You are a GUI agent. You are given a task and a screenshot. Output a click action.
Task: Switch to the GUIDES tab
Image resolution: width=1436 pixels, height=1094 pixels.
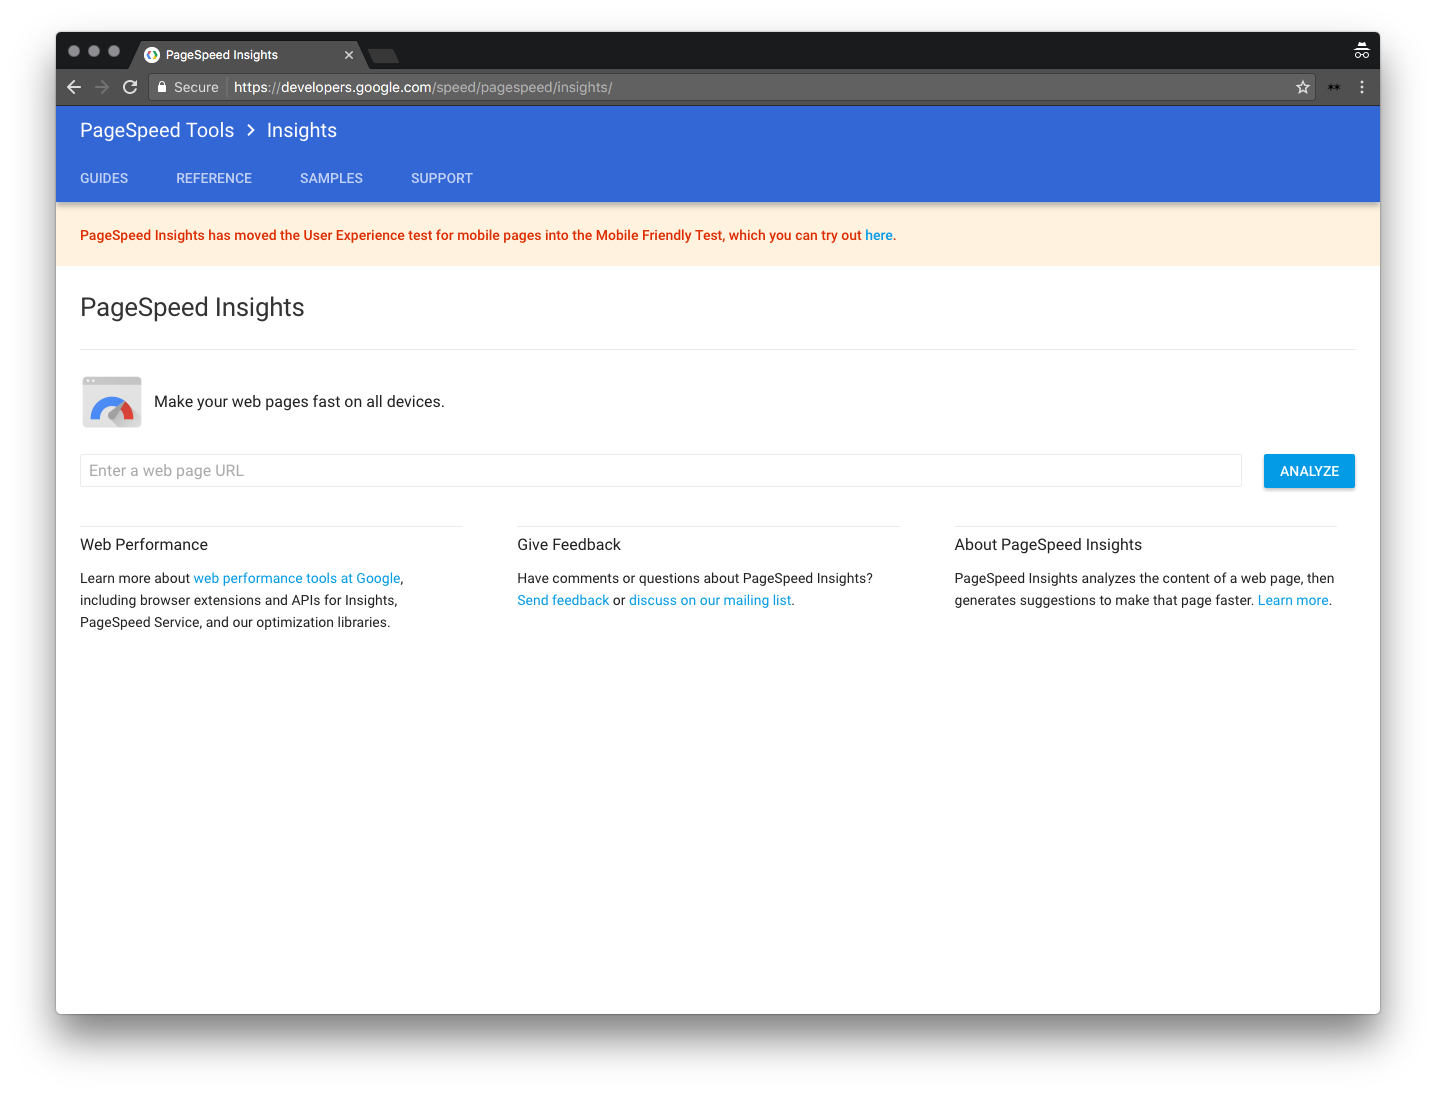(104, 178)
